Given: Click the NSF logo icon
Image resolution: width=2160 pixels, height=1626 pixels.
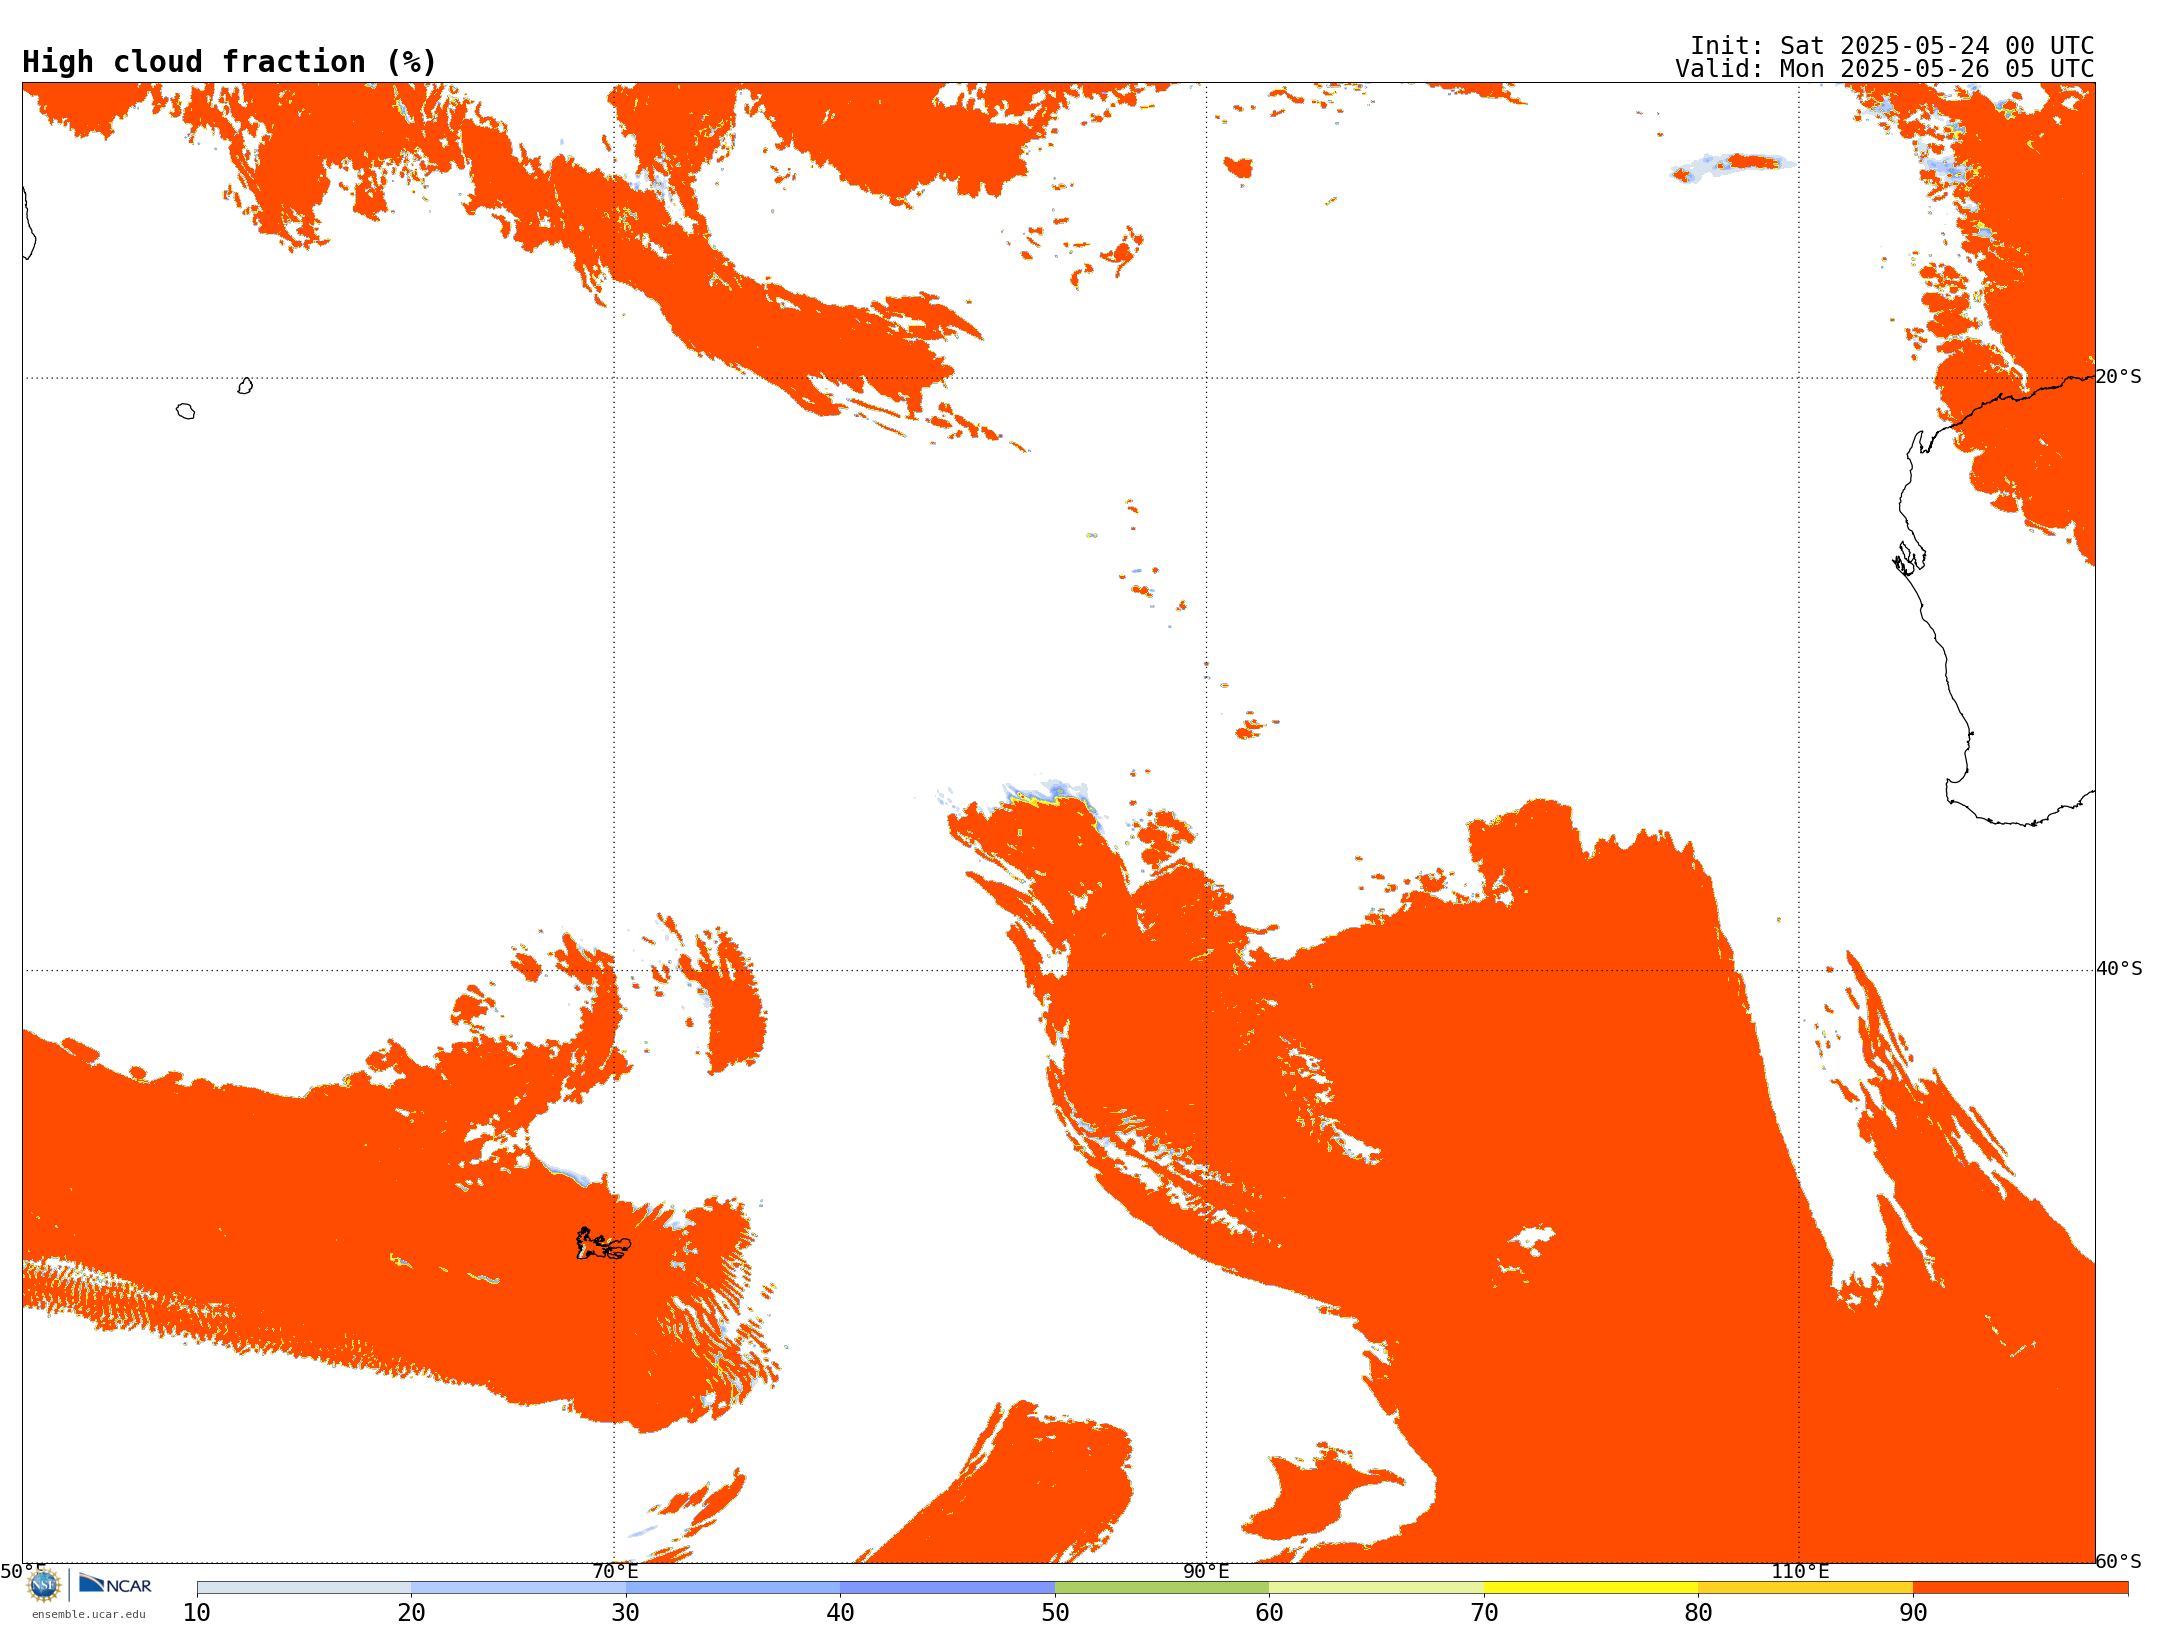Looking at the screenshot, I should [x=44, y=1584].
